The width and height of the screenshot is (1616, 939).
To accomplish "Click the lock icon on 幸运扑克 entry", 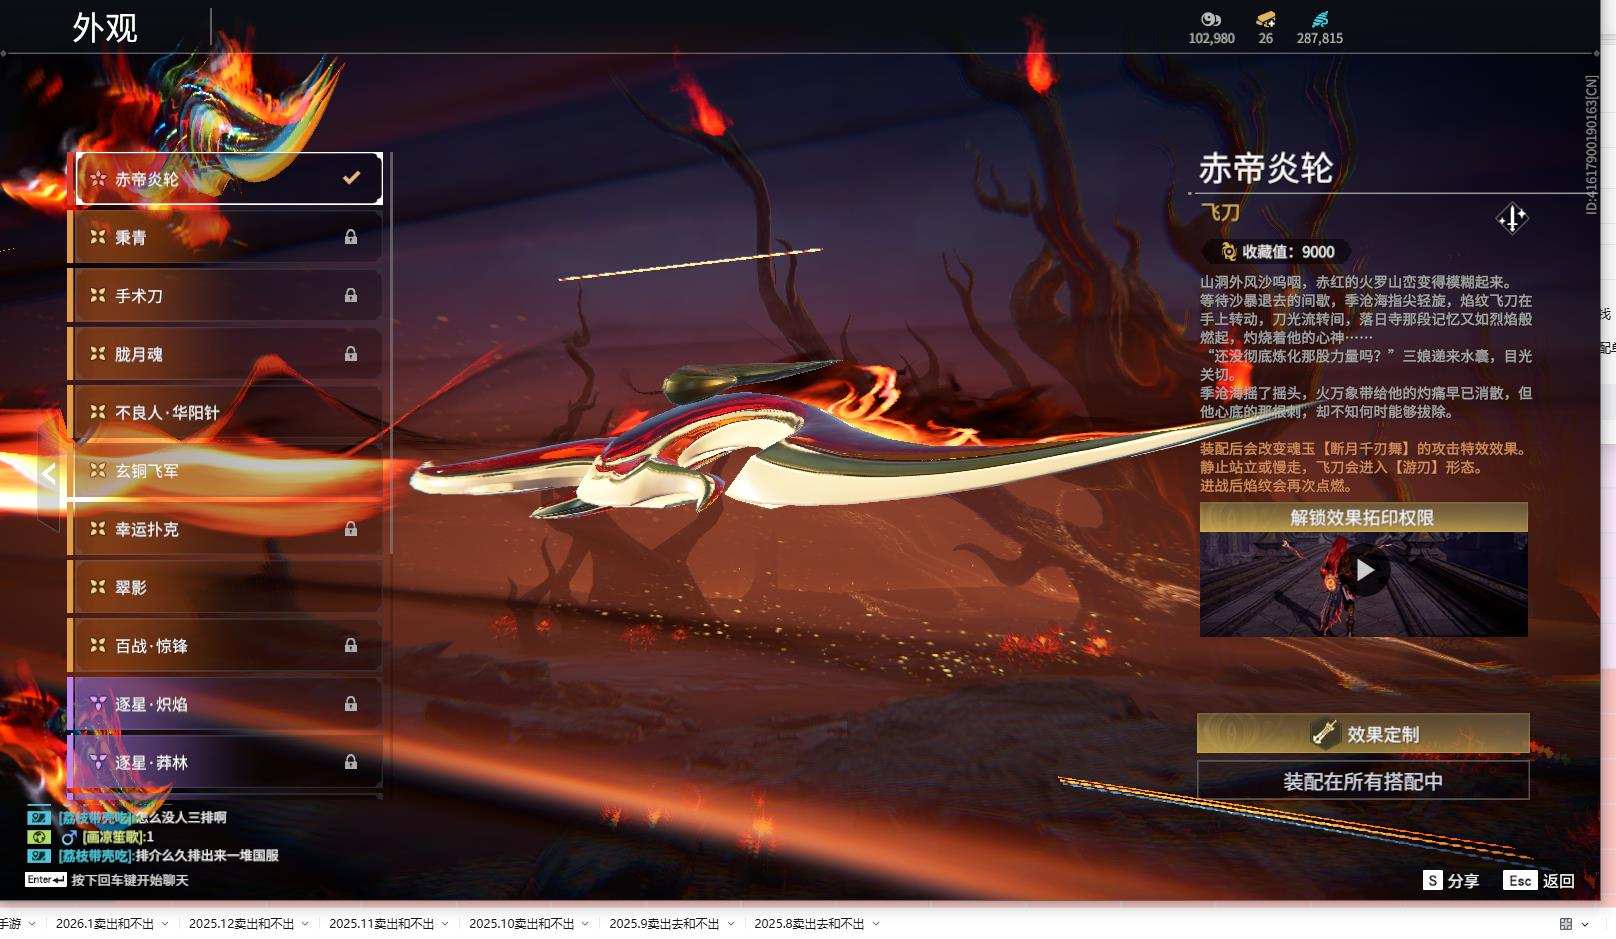I will [x=351, y=529].
